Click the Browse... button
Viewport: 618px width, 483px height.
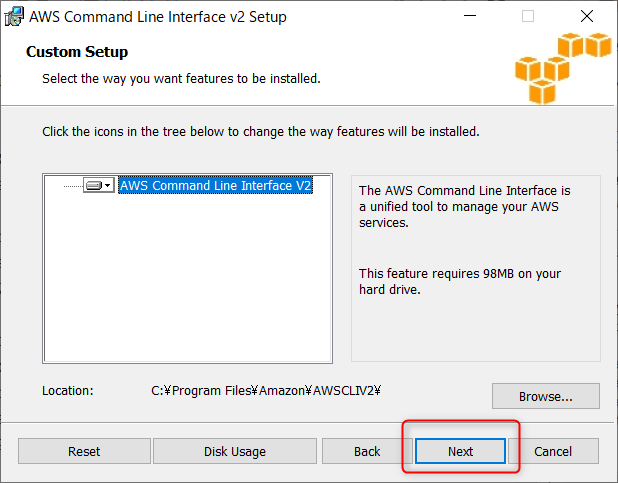545,396
